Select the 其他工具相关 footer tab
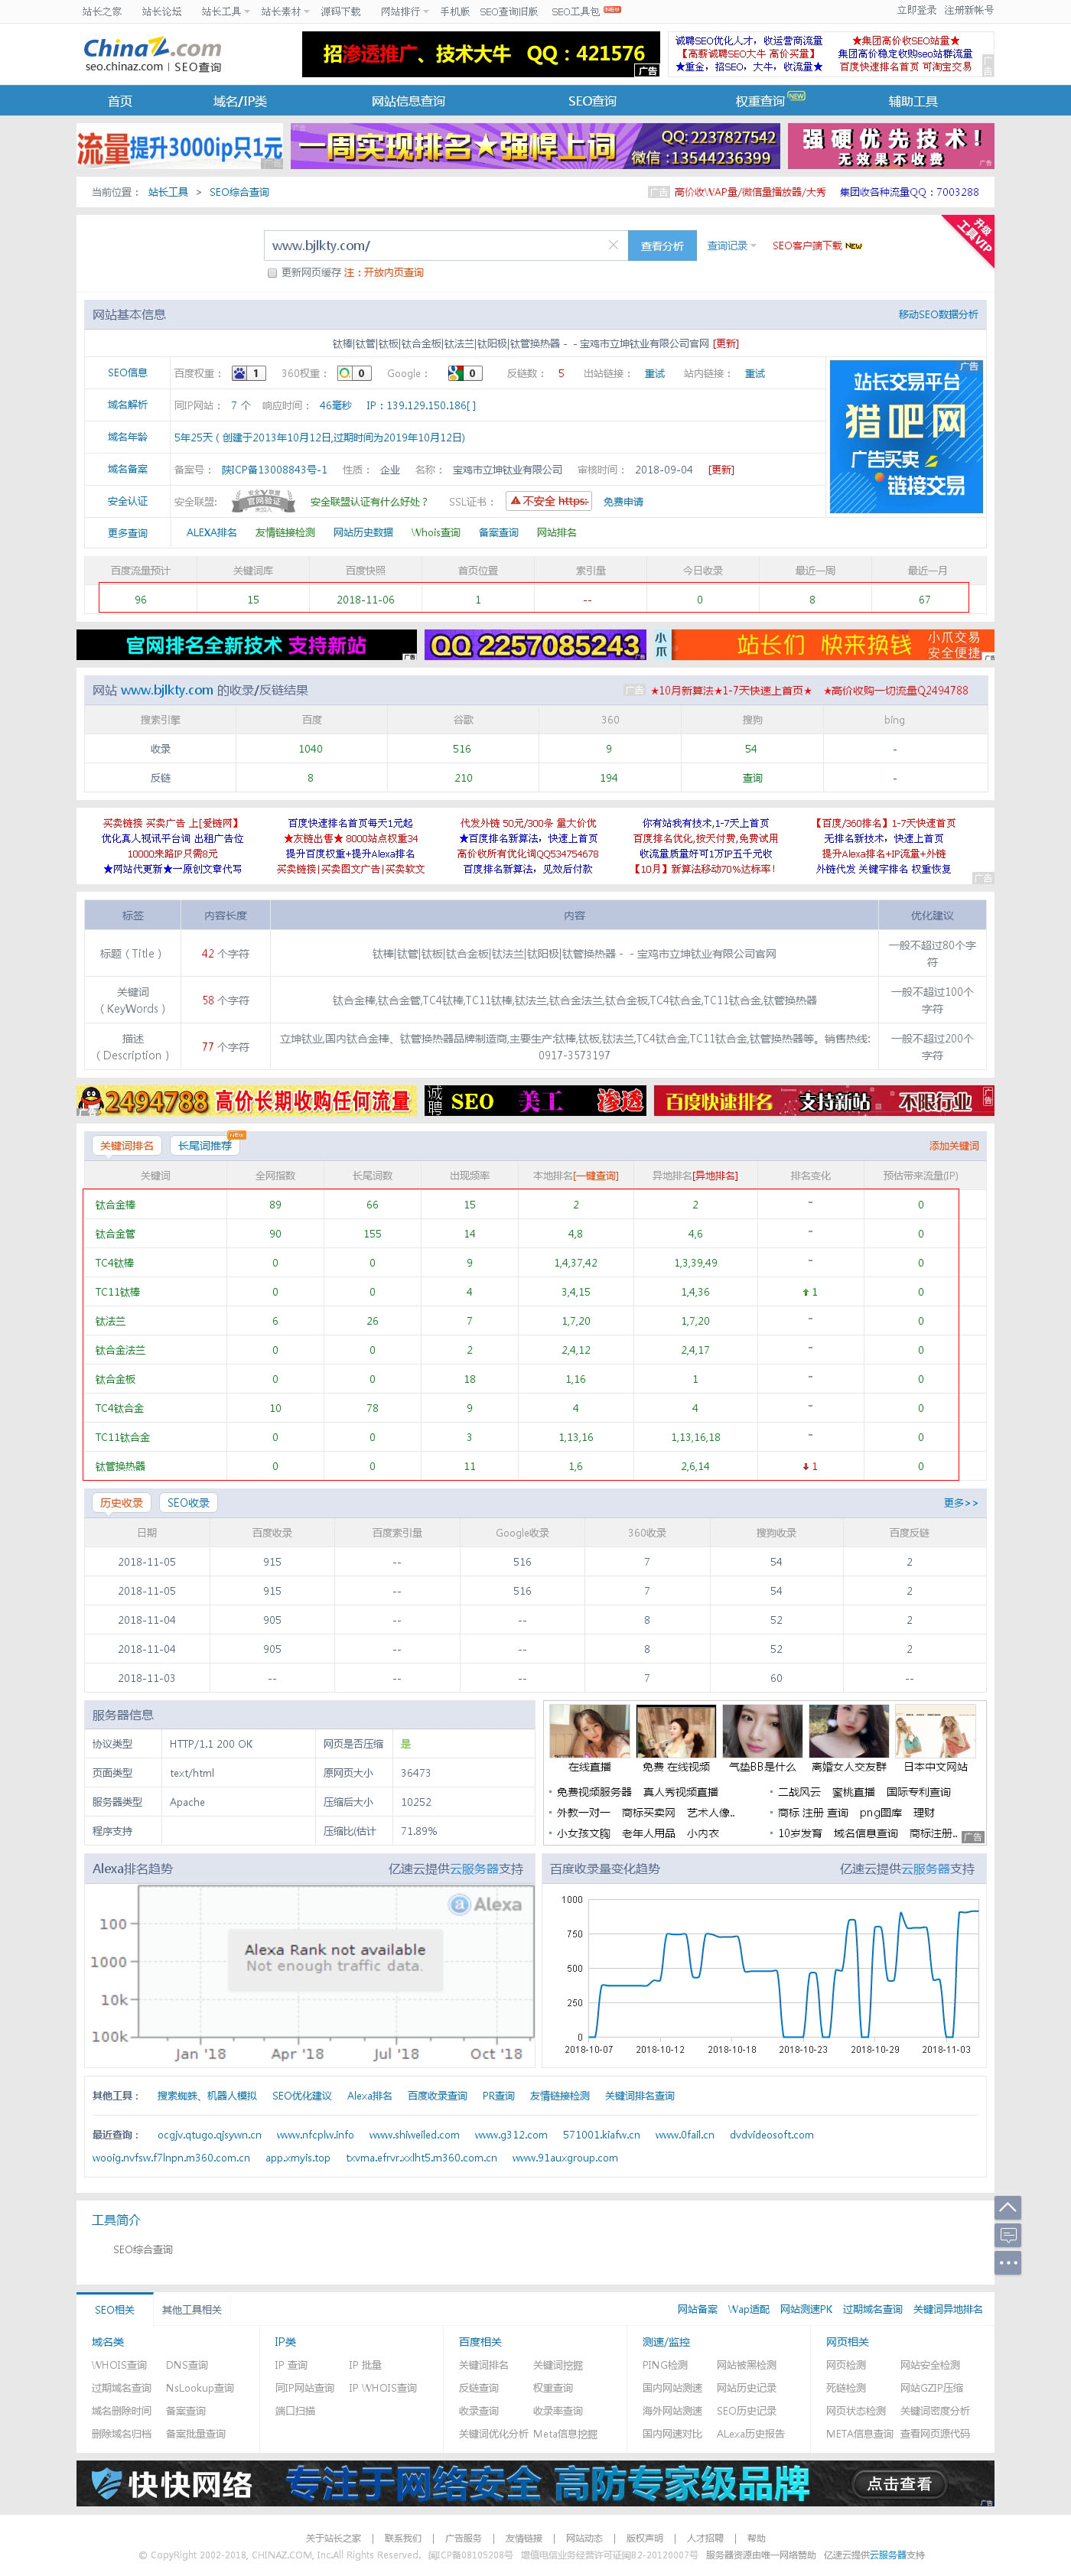1071x2576 pixels. tap(191, 2310)
